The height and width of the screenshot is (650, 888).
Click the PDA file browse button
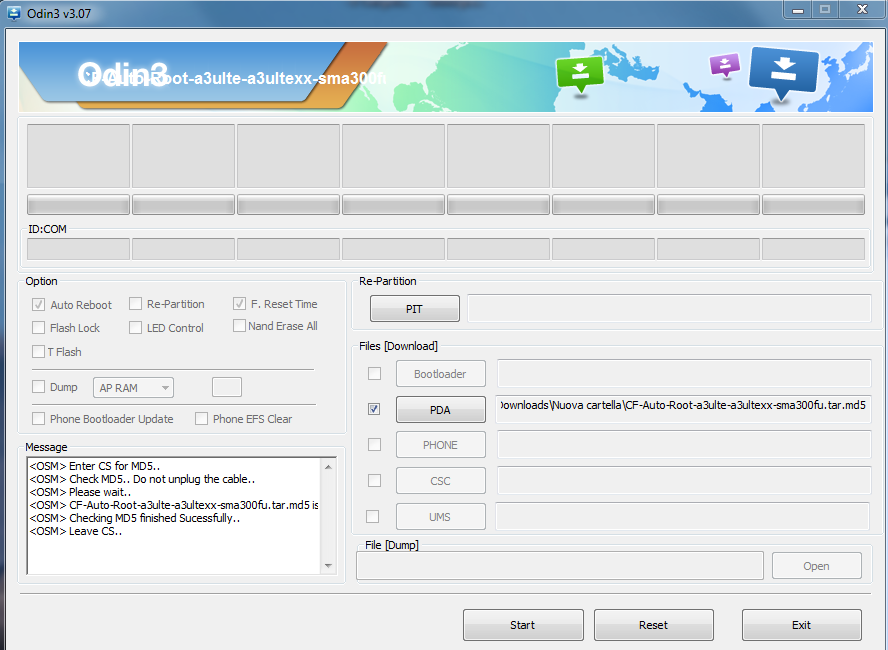point(441,410)
